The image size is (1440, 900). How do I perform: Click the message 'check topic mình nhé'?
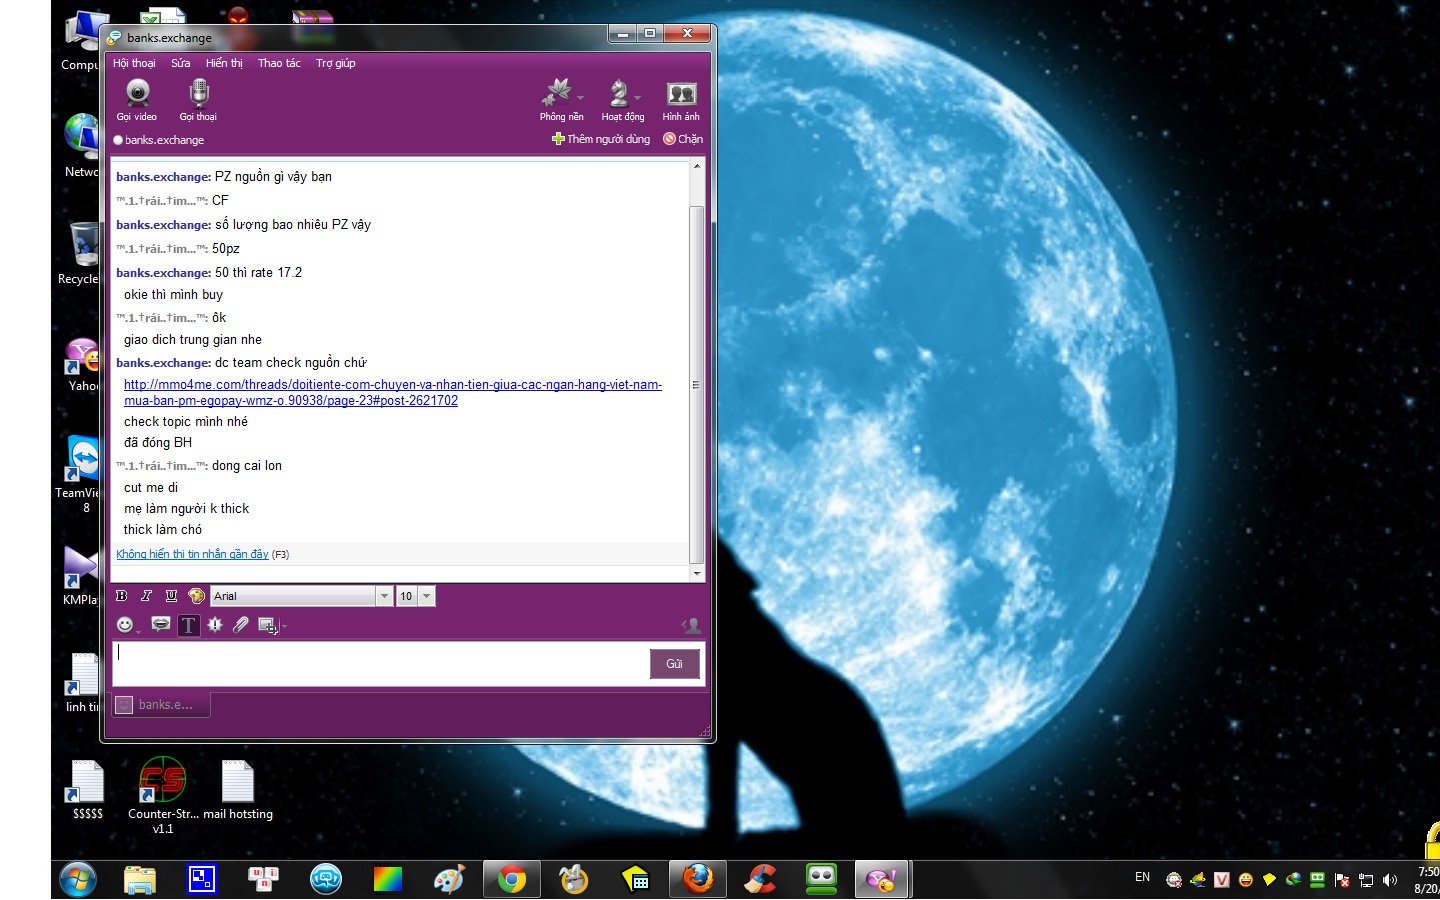[186, 421]
